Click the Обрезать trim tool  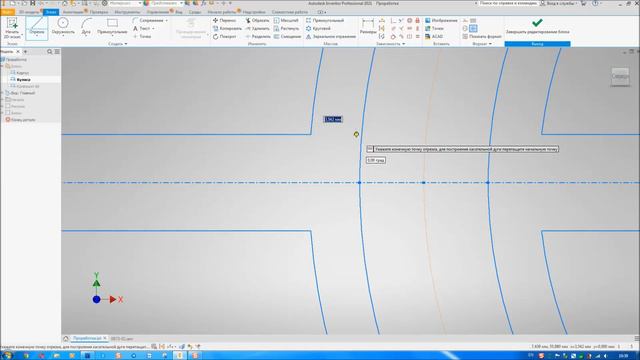(257, 20)
